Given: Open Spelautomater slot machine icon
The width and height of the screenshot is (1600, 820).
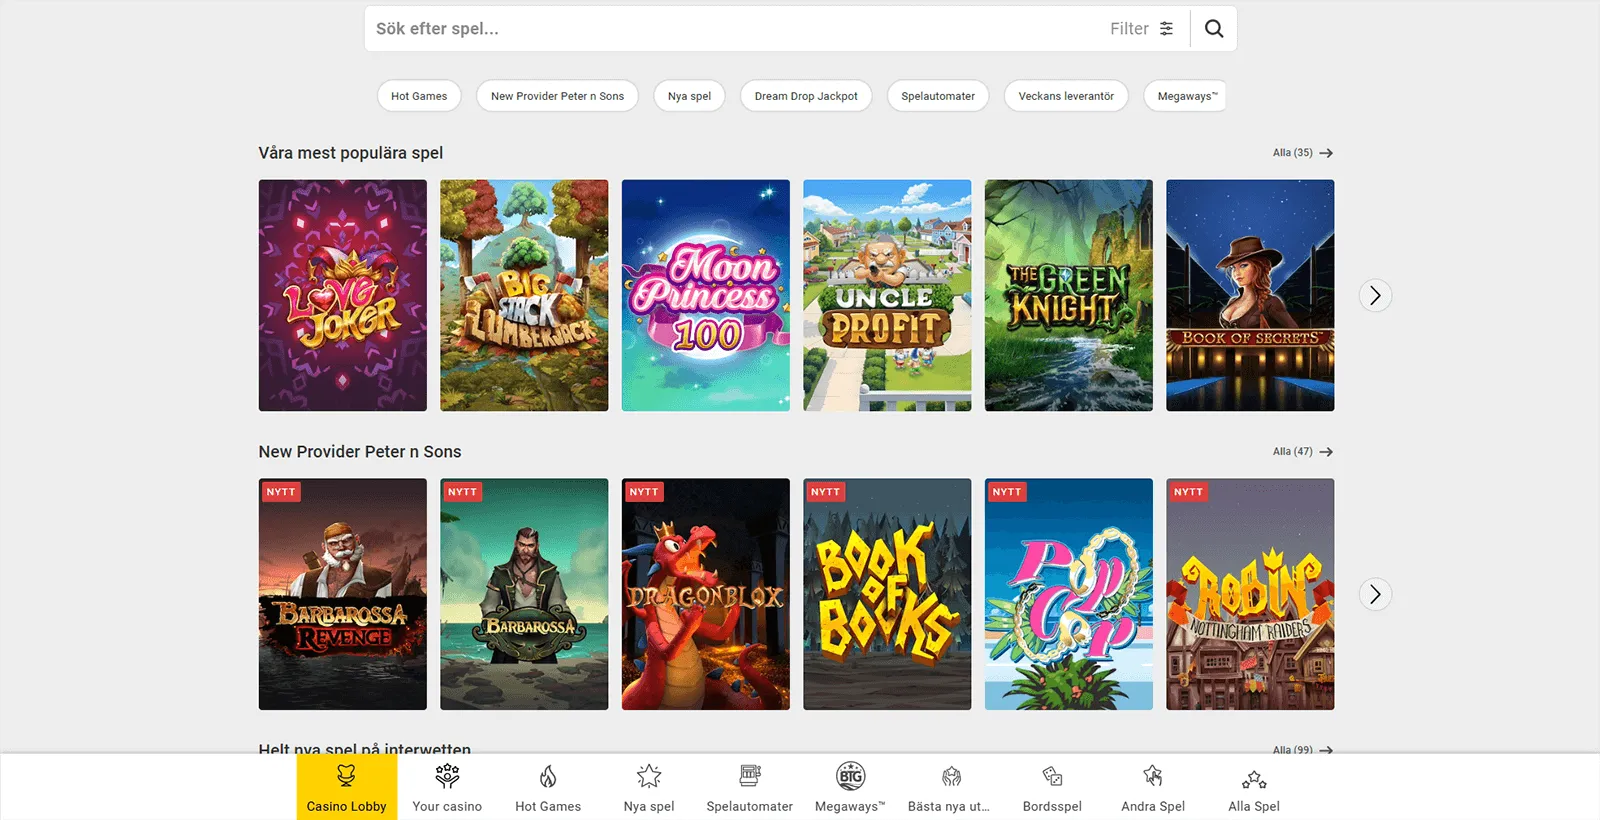Looking at the screenshot, I should (x=750, y=776).
